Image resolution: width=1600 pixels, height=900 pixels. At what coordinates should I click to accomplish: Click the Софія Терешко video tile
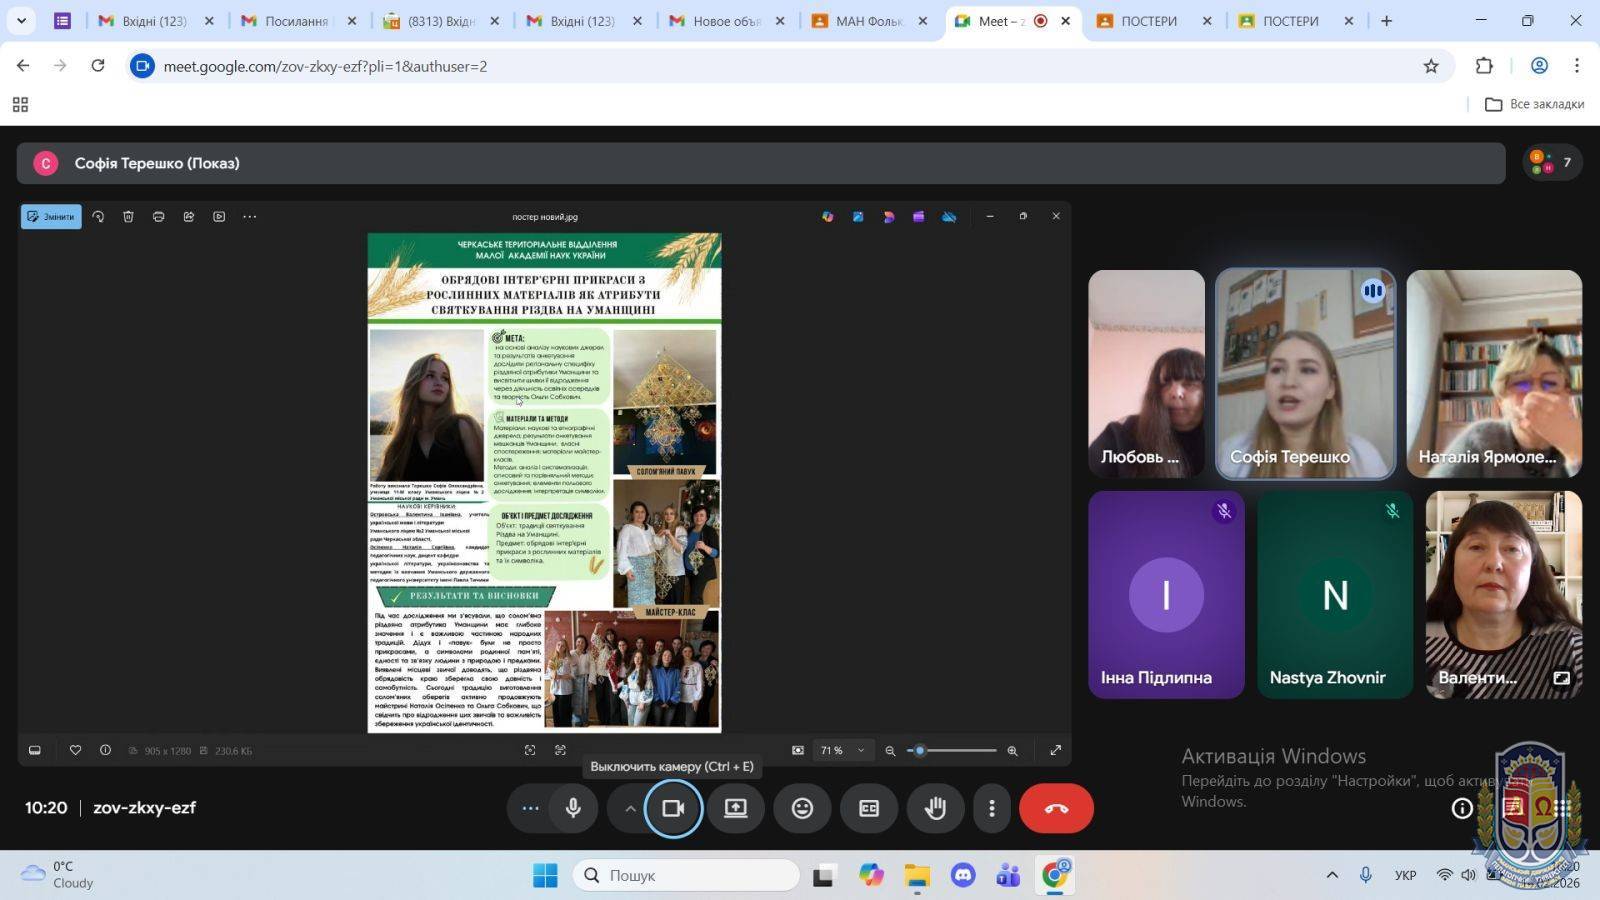[x=1304, y=373]
